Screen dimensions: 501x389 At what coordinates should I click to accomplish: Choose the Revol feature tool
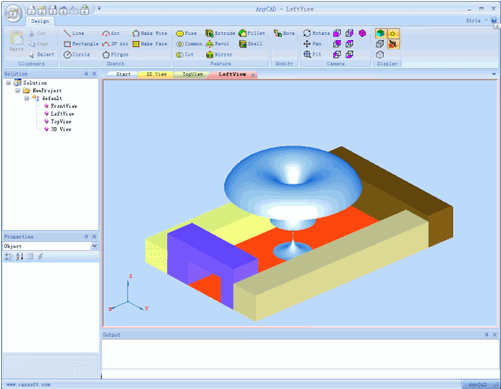point(217,44)
